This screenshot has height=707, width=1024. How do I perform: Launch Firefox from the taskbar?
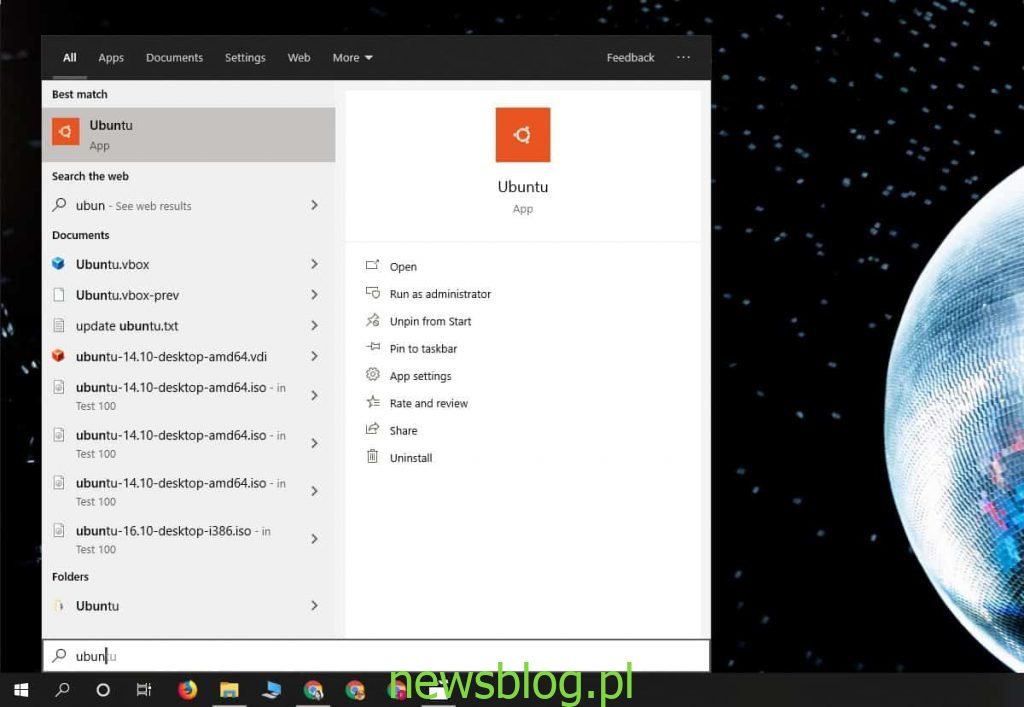pos(187,689)
